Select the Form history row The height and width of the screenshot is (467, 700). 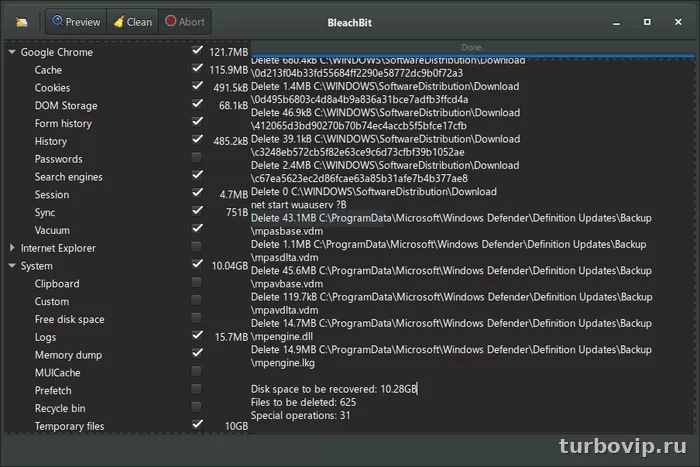(63, 124)
